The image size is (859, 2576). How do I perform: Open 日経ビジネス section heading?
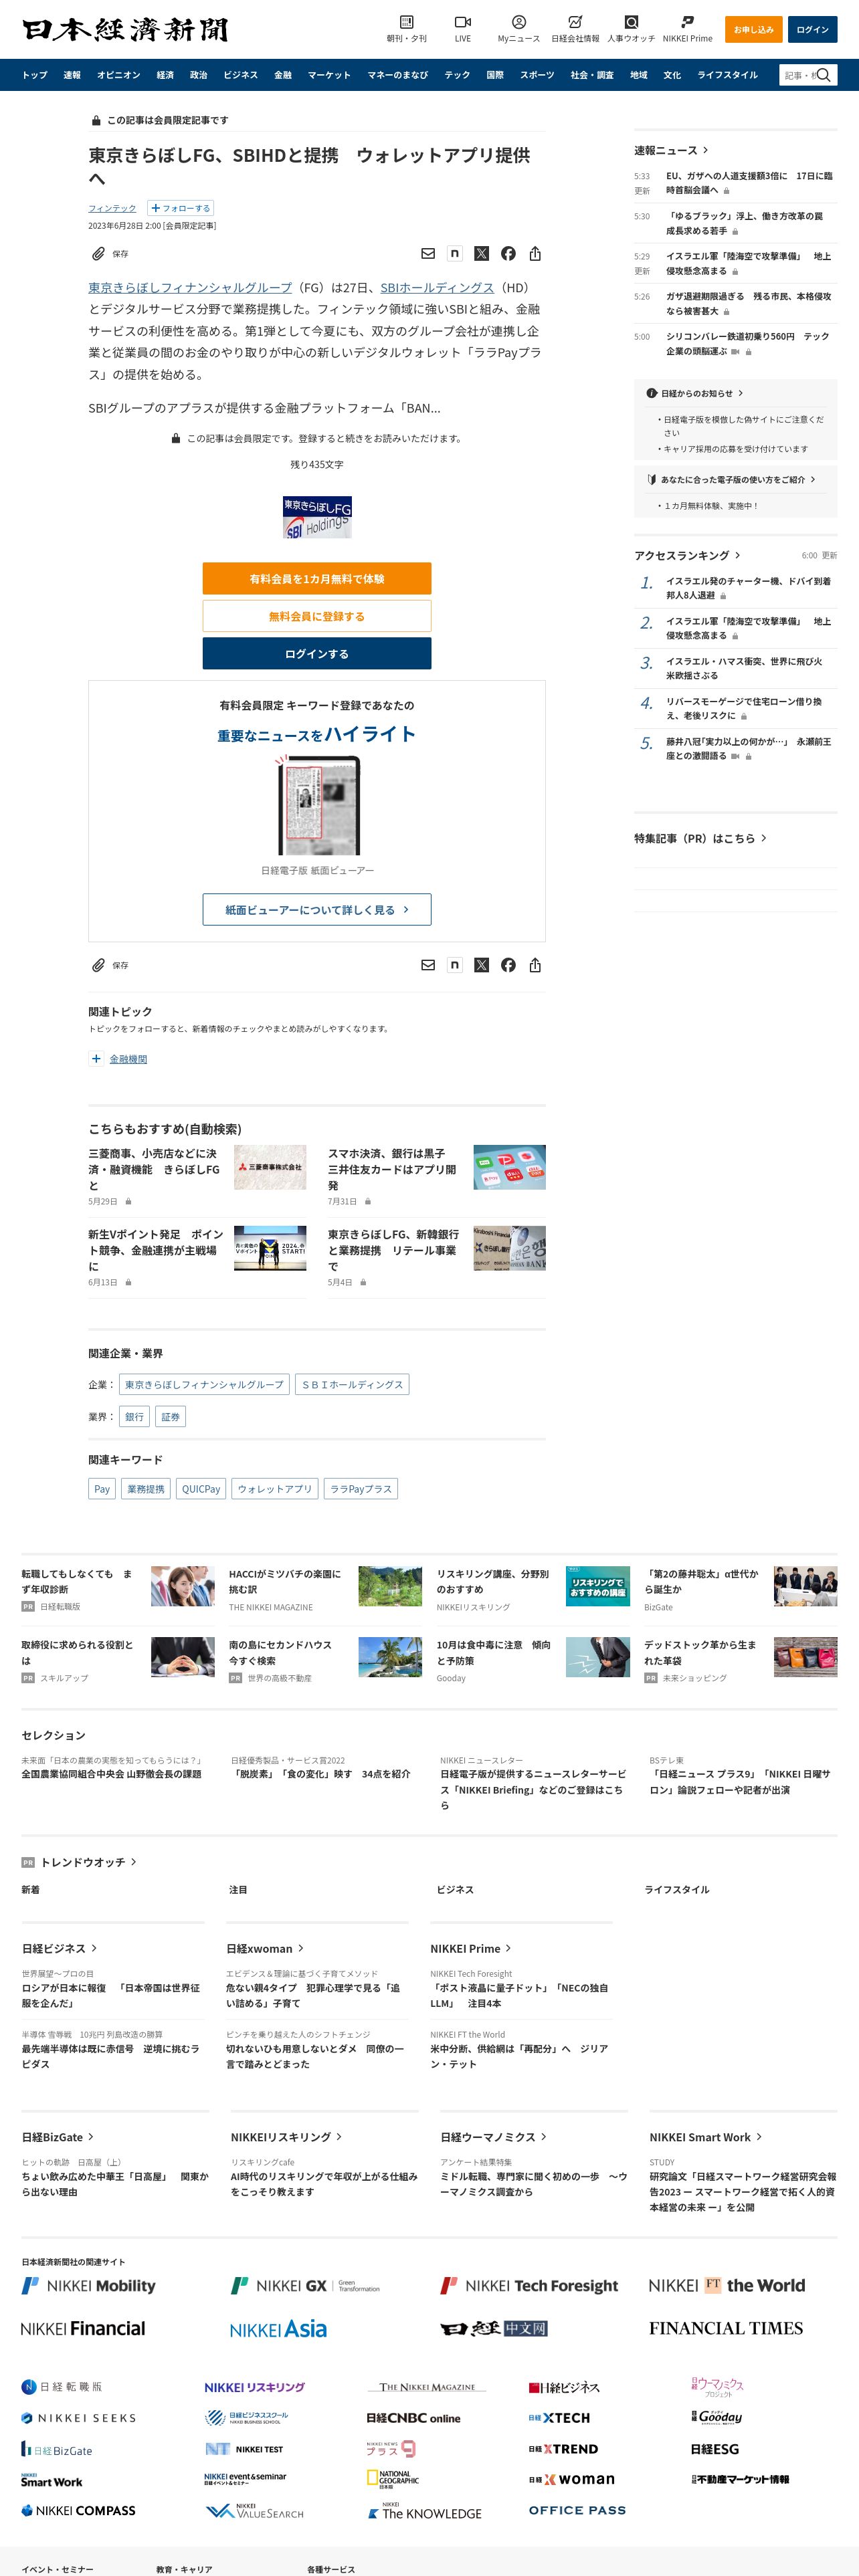tap(60, 1948)
